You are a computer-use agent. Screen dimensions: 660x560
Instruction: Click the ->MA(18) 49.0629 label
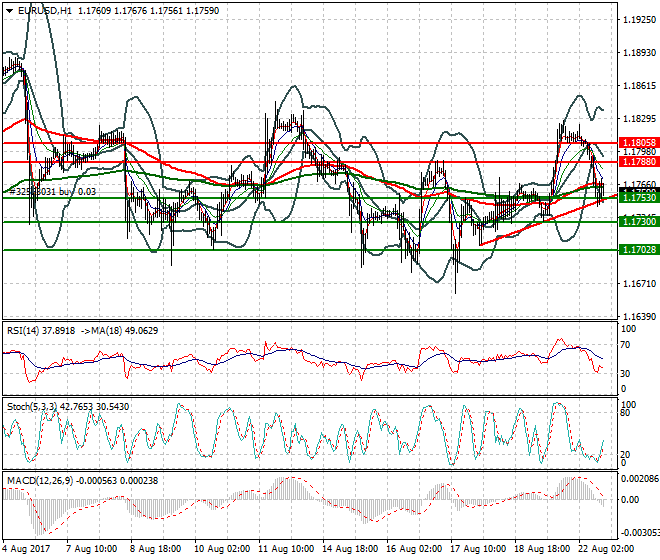(120, 331)
